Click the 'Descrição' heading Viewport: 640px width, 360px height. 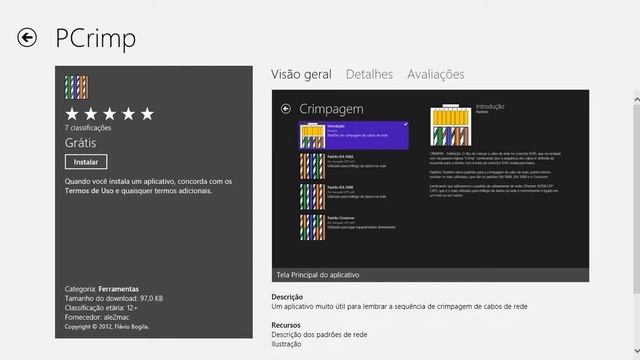(x=287, y=297)
